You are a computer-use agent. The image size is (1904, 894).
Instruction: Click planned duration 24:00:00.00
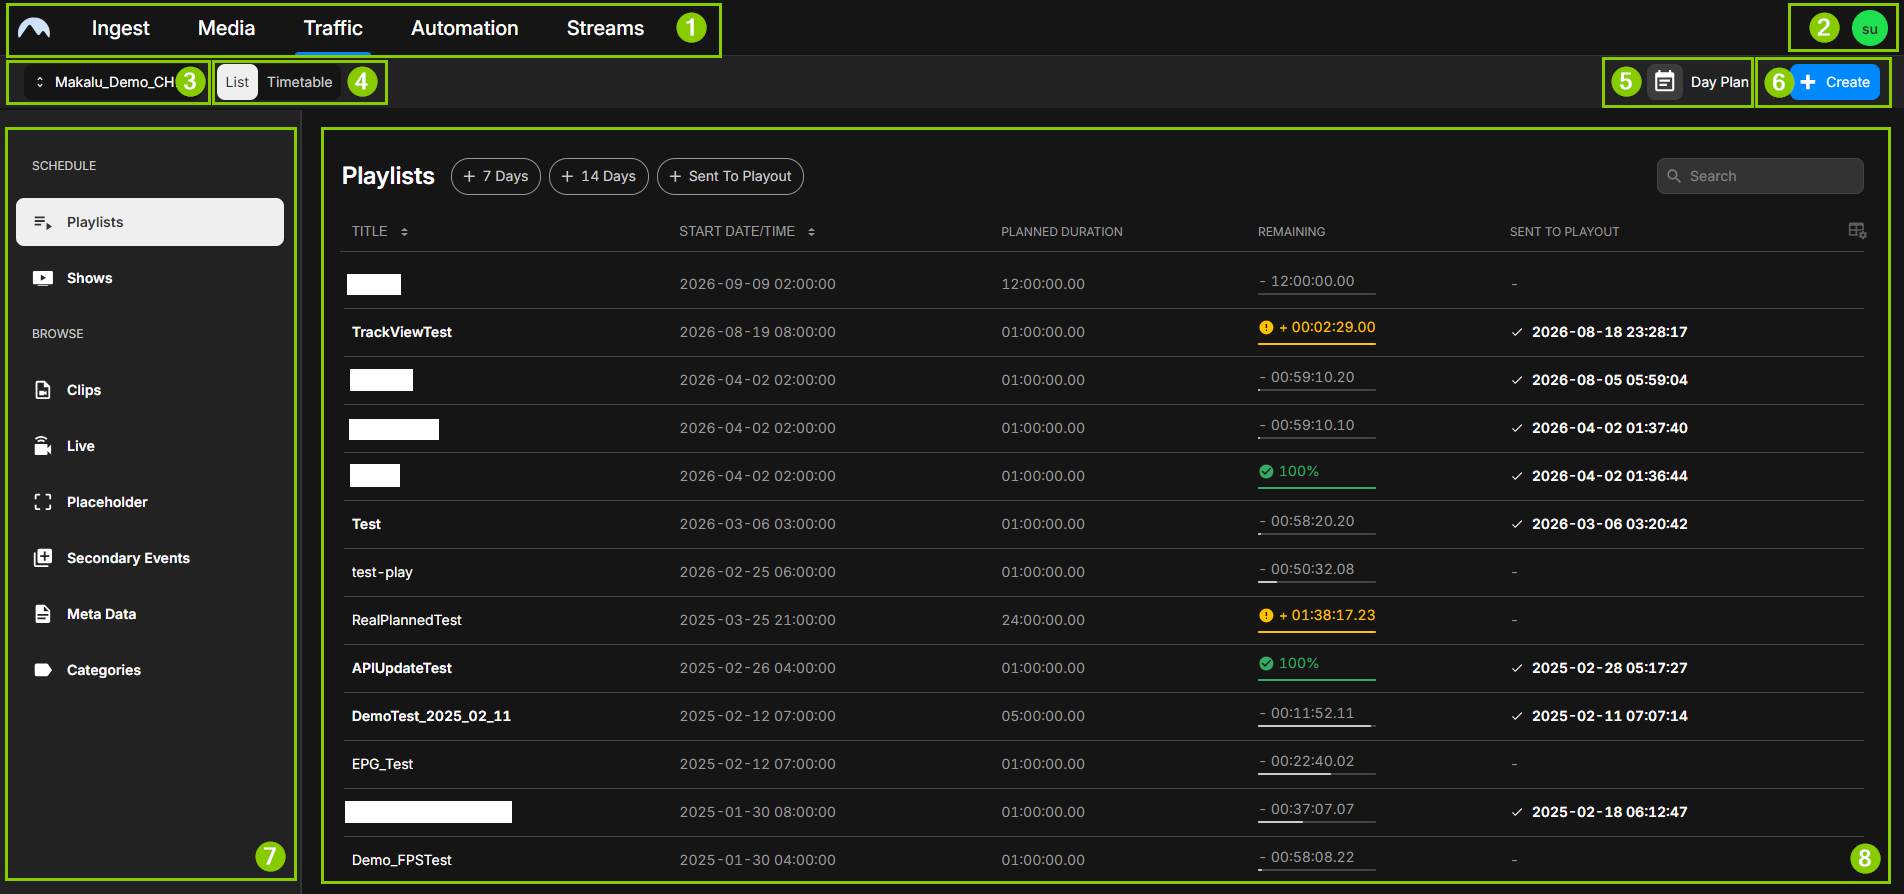tap(1043, 620)
